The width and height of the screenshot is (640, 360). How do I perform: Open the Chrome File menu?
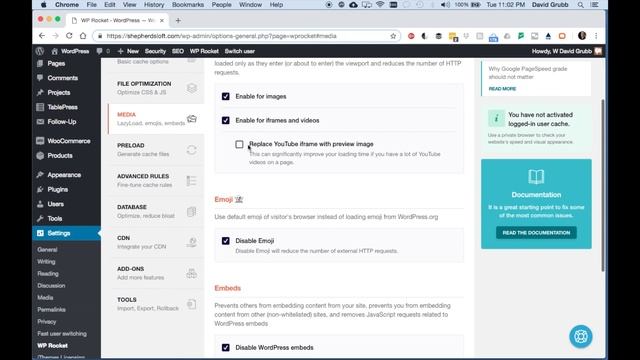click(92, 5)
